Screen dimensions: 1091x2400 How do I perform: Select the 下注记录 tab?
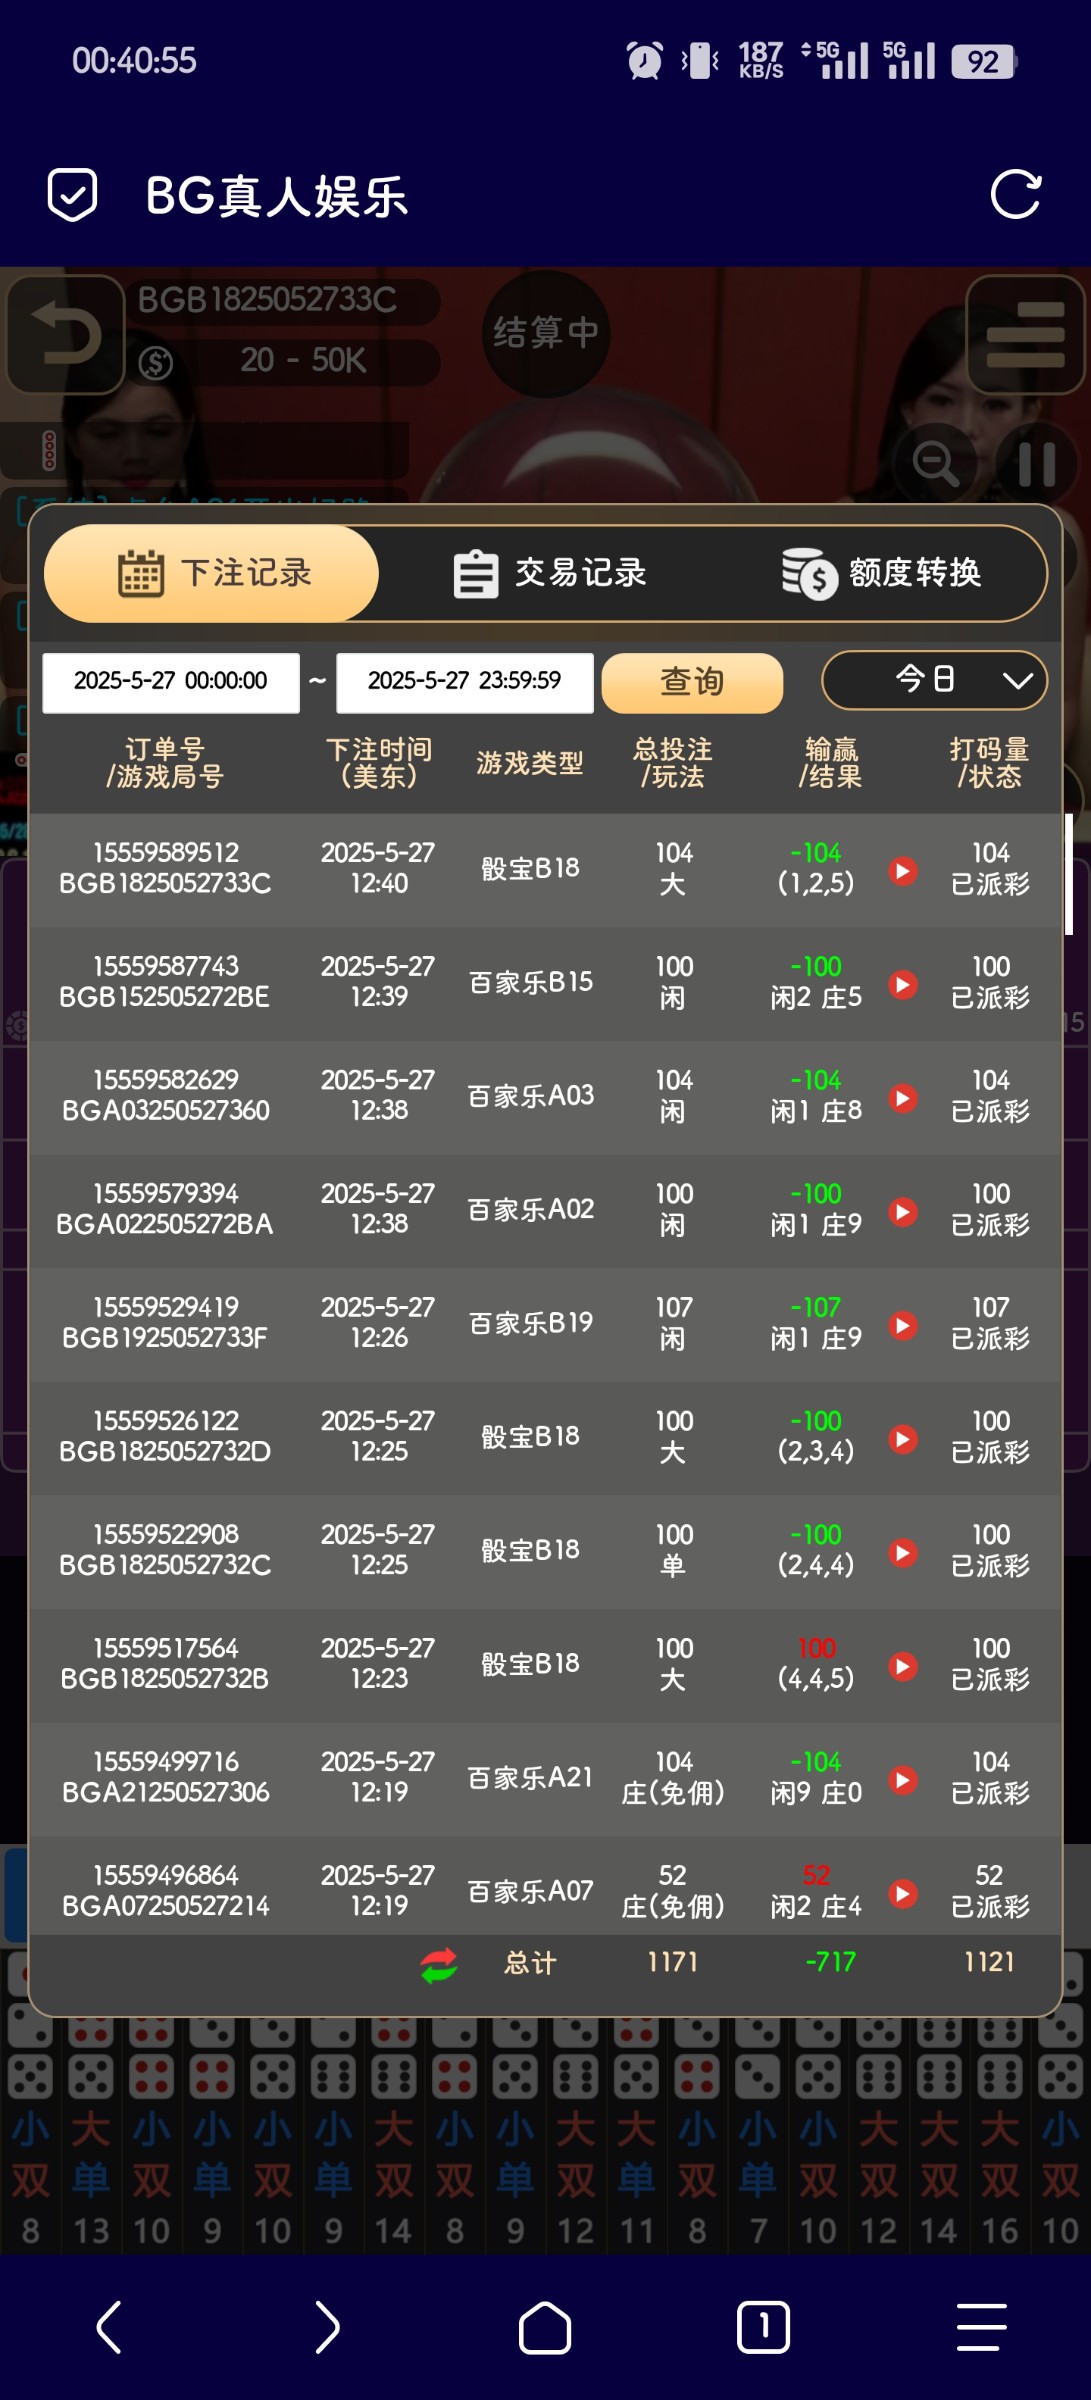coord(213,574)
